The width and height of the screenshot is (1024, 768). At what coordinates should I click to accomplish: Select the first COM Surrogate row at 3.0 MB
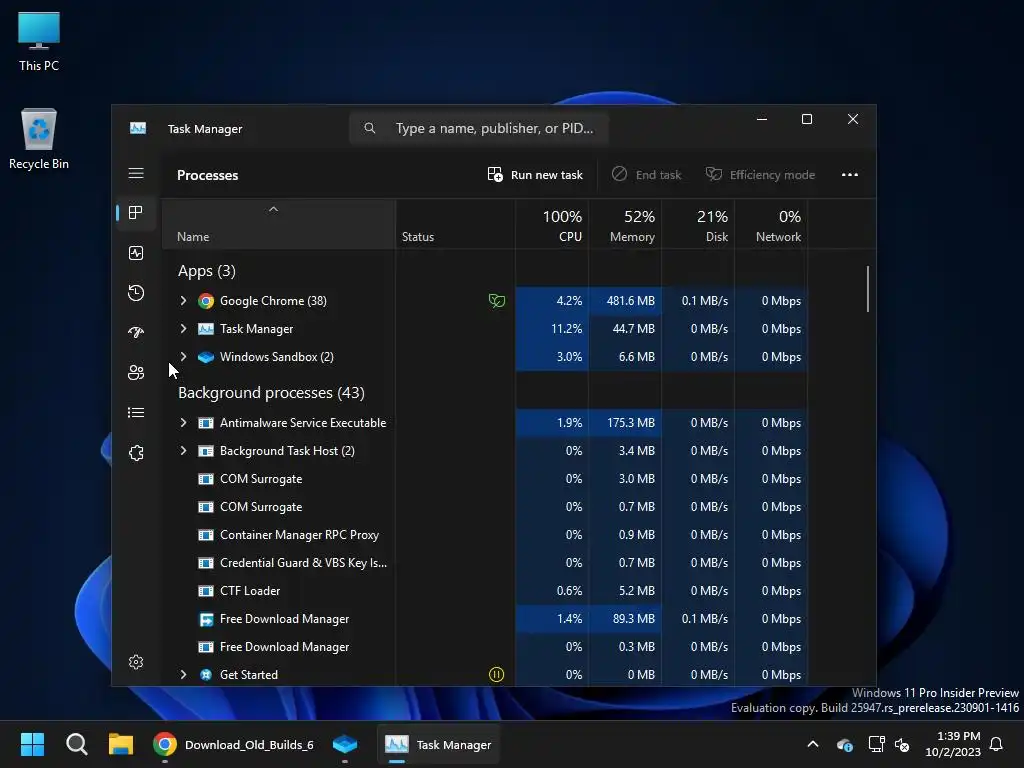point(485,479)
